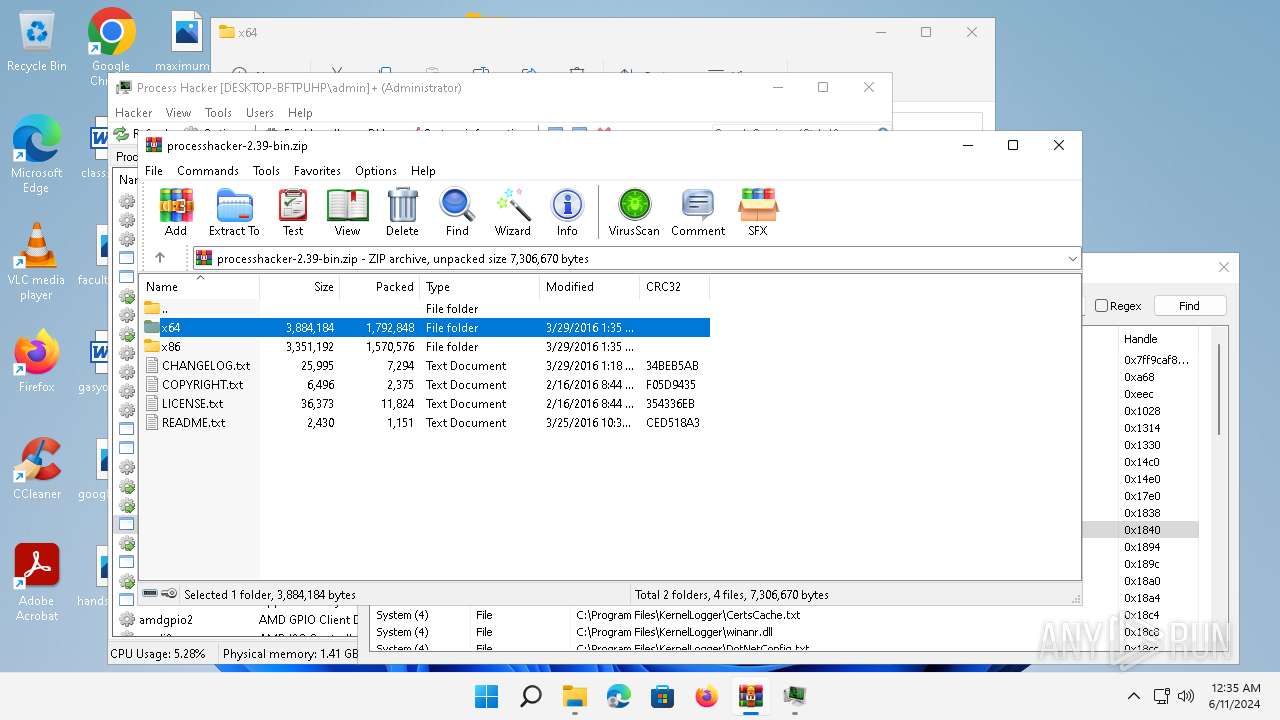Launch the Wizard tool
The height and width of the screenshot is (720, 1280).
513,212
